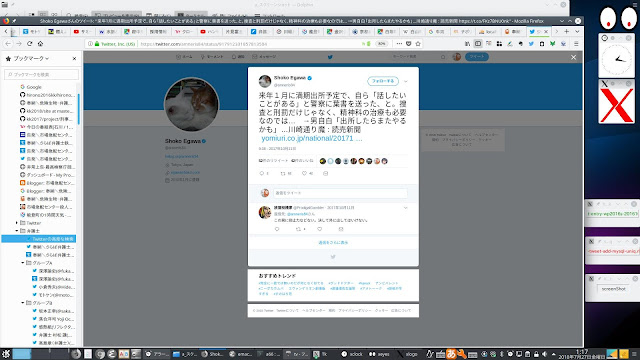The height and width of the screenshot is (360, 640).
Task: Click the Firefox forward arrow
Action: tap(19, 44)
